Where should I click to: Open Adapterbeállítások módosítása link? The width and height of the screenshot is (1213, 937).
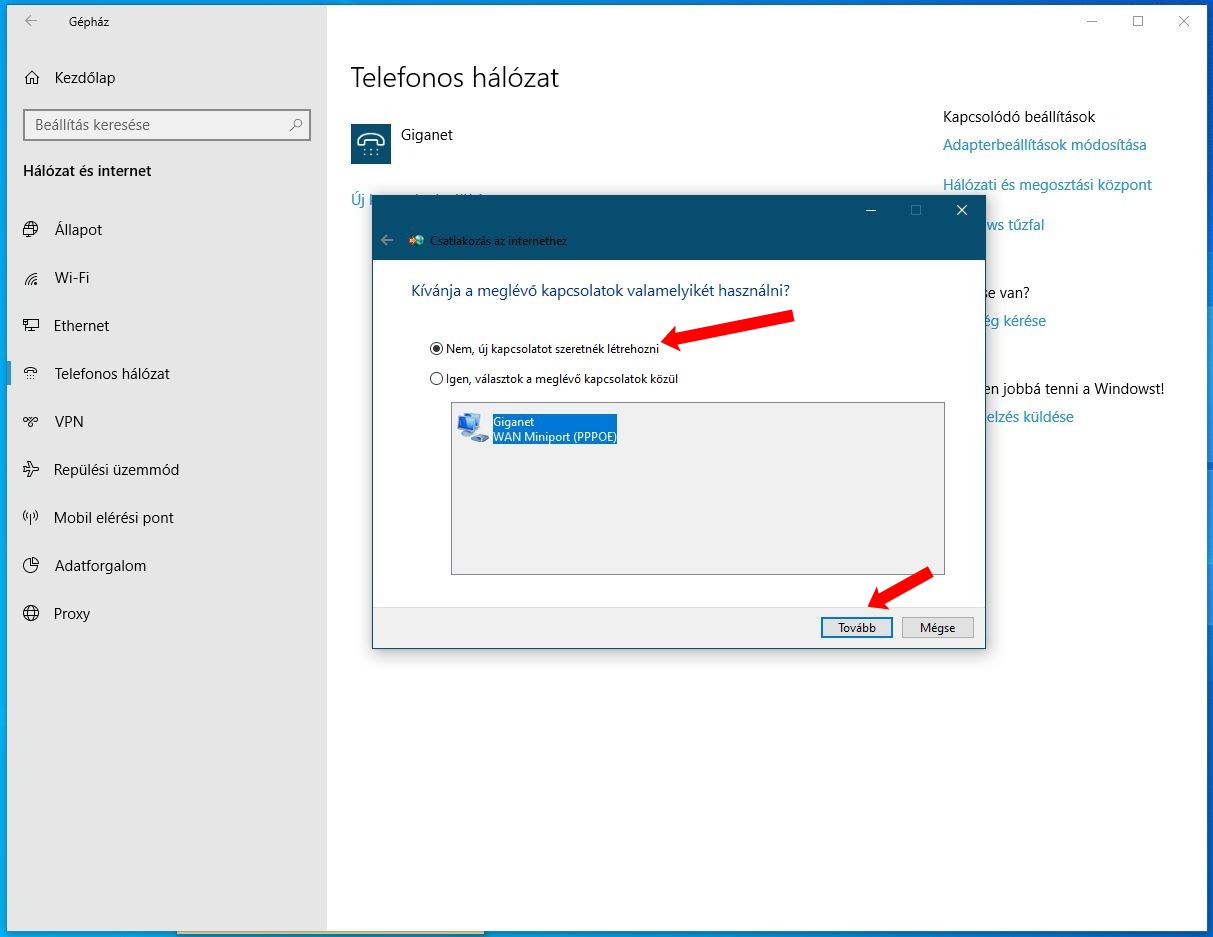1044,145
